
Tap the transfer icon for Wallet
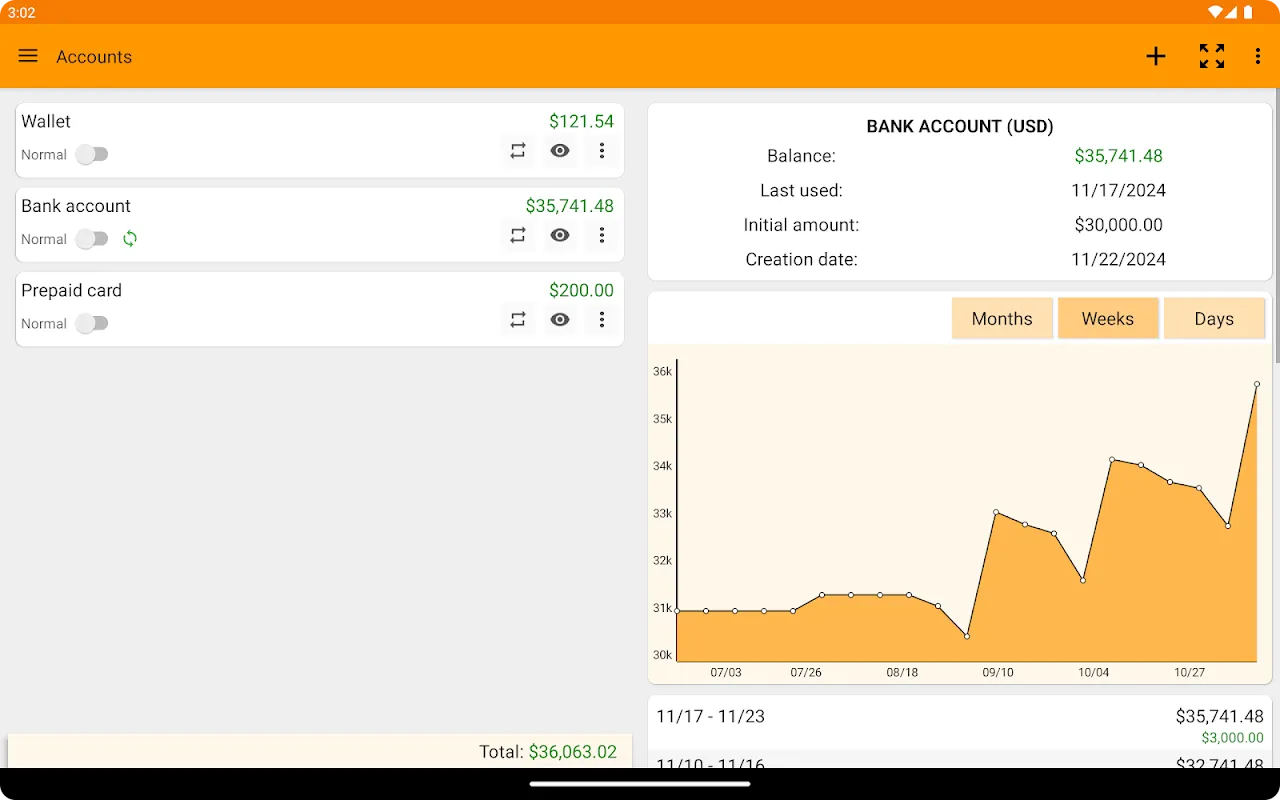(518, 151)
